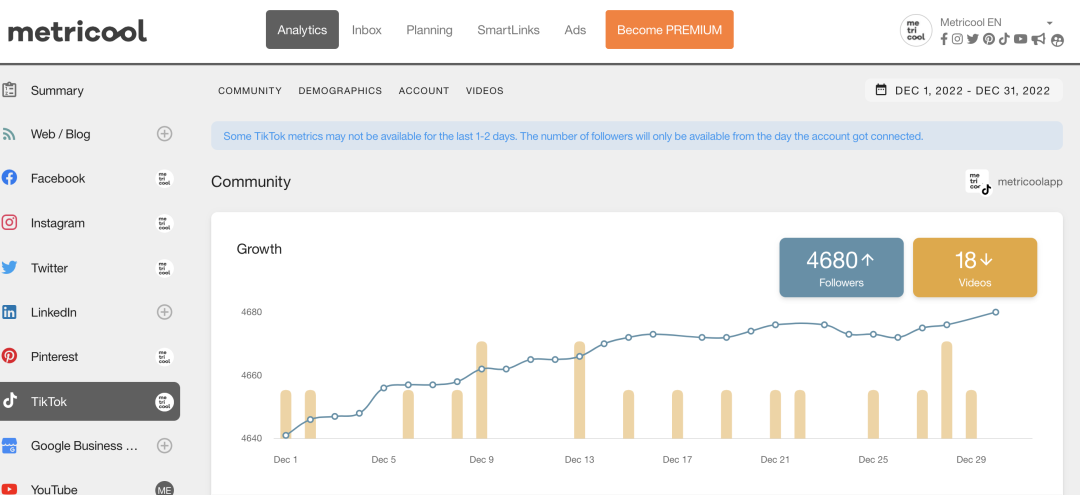Open Summary from the sidebar icon
This screenshot has height=495, width=1080.
pyautogui.click(x=10, y=90)
